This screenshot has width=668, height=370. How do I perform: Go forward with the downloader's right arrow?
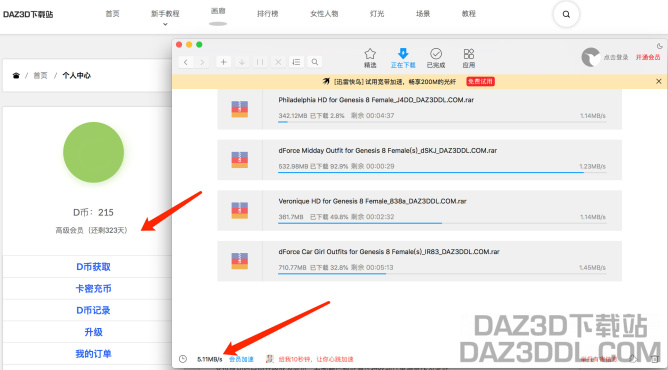202,62
